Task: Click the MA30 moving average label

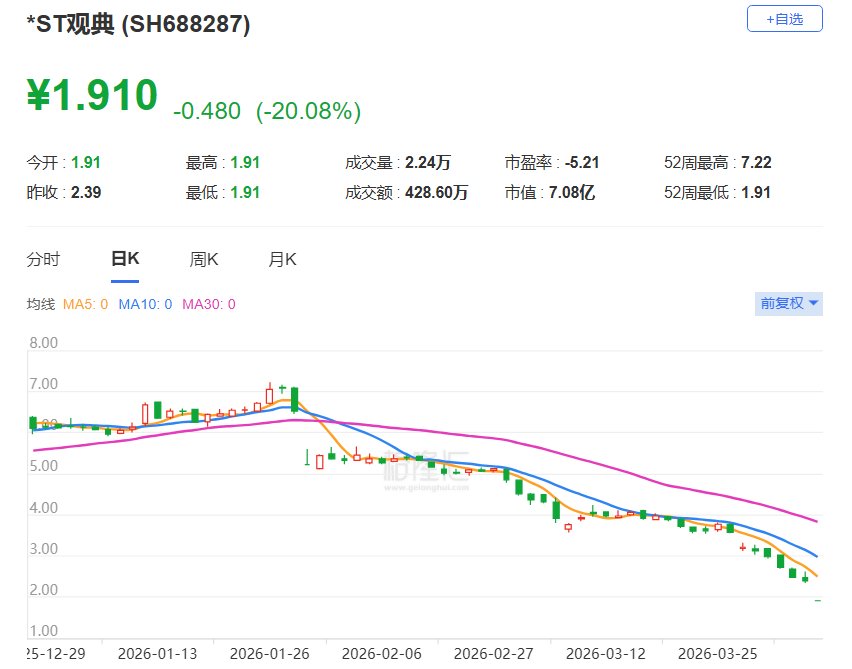Action: [x=209, y=304]
